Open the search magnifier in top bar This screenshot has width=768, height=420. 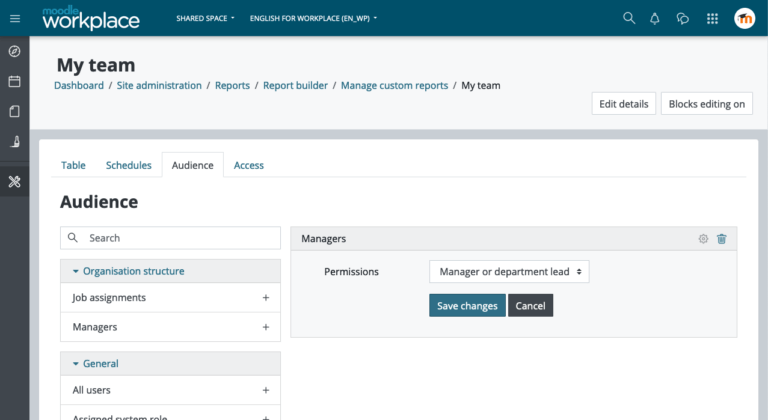(x=629, y=18)
